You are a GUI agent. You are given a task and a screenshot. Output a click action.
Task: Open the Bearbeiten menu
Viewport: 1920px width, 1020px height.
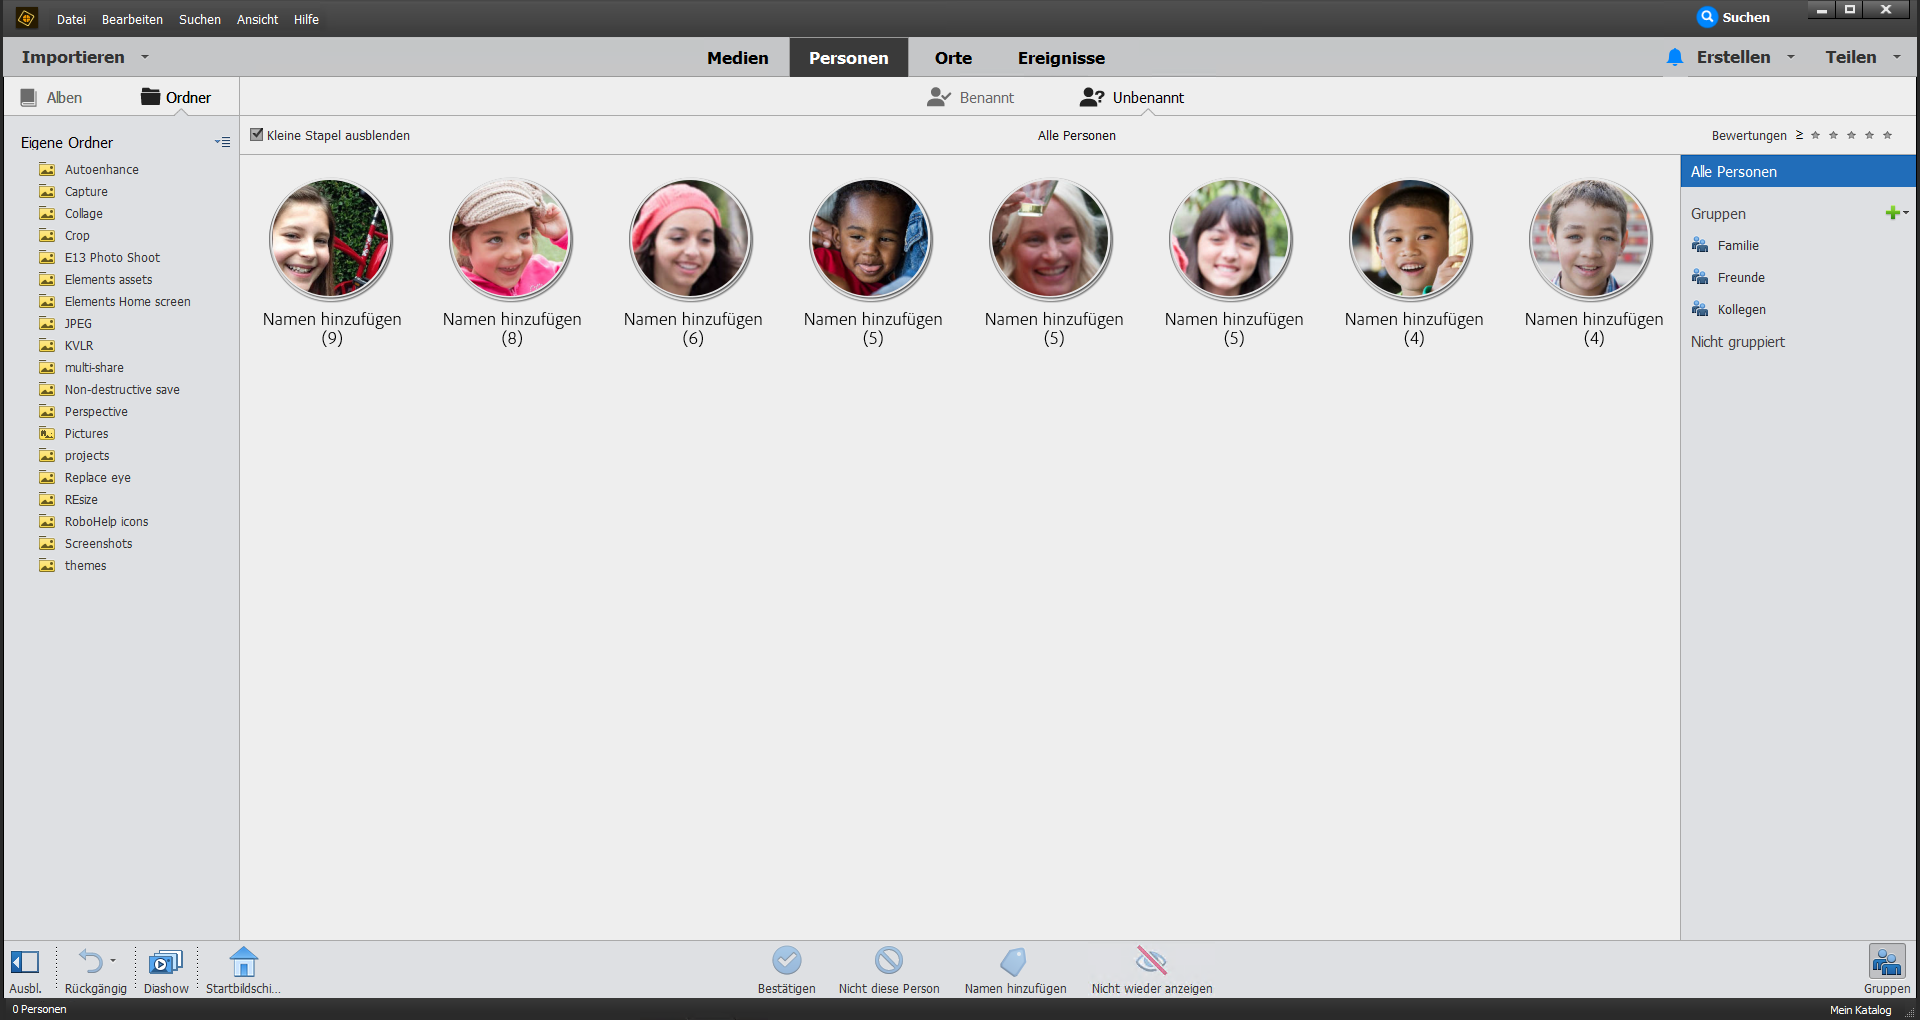[132, 19]
